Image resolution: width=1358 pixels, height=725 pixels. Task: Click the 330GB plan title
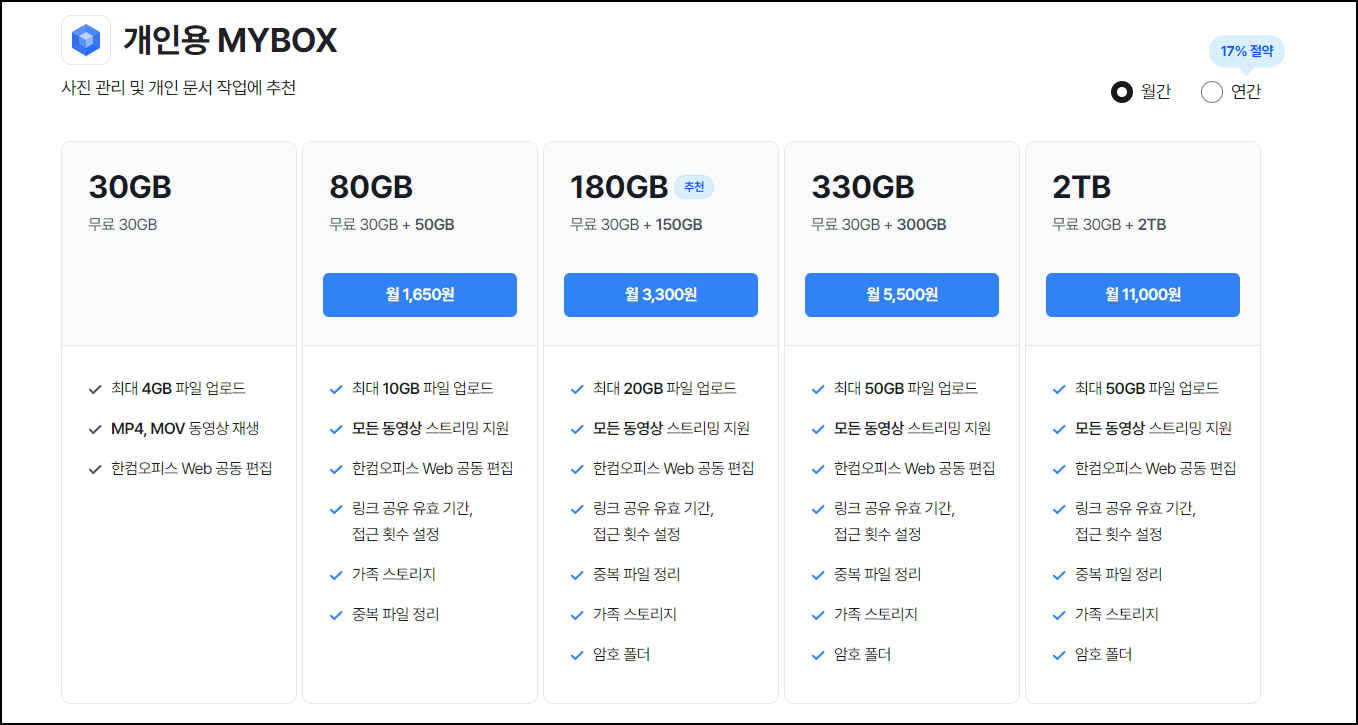coord(863,187)
